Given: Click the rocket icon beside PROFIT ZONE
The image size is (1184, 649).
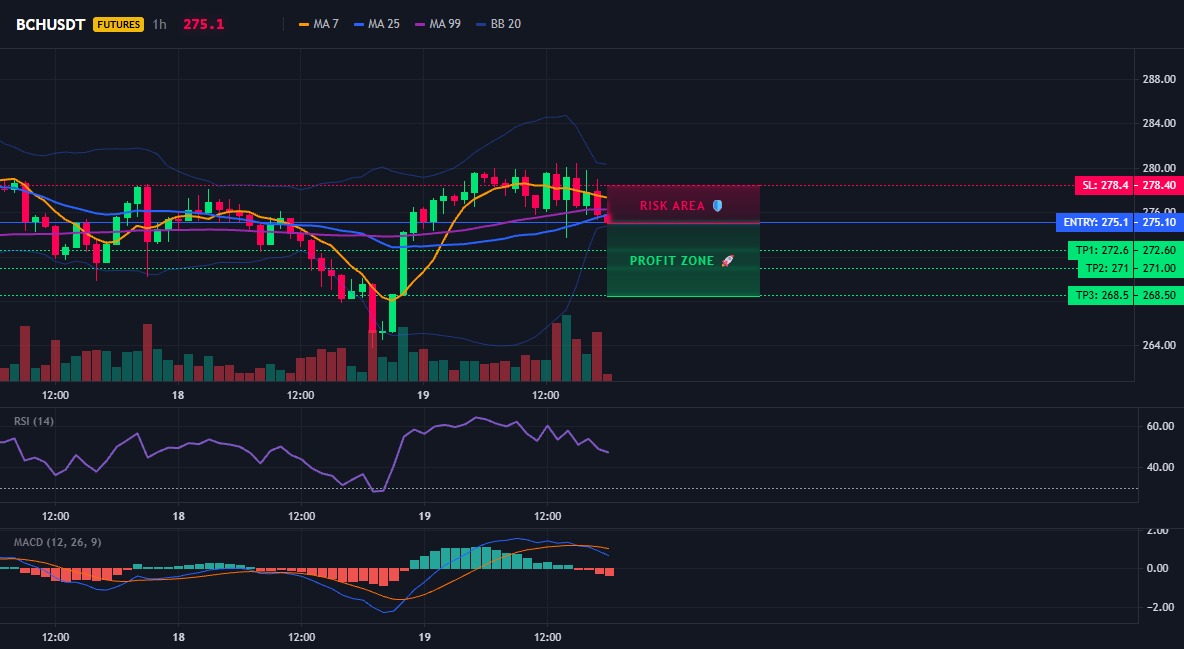Looking at the screenshot, I should [x=727, y=261].
